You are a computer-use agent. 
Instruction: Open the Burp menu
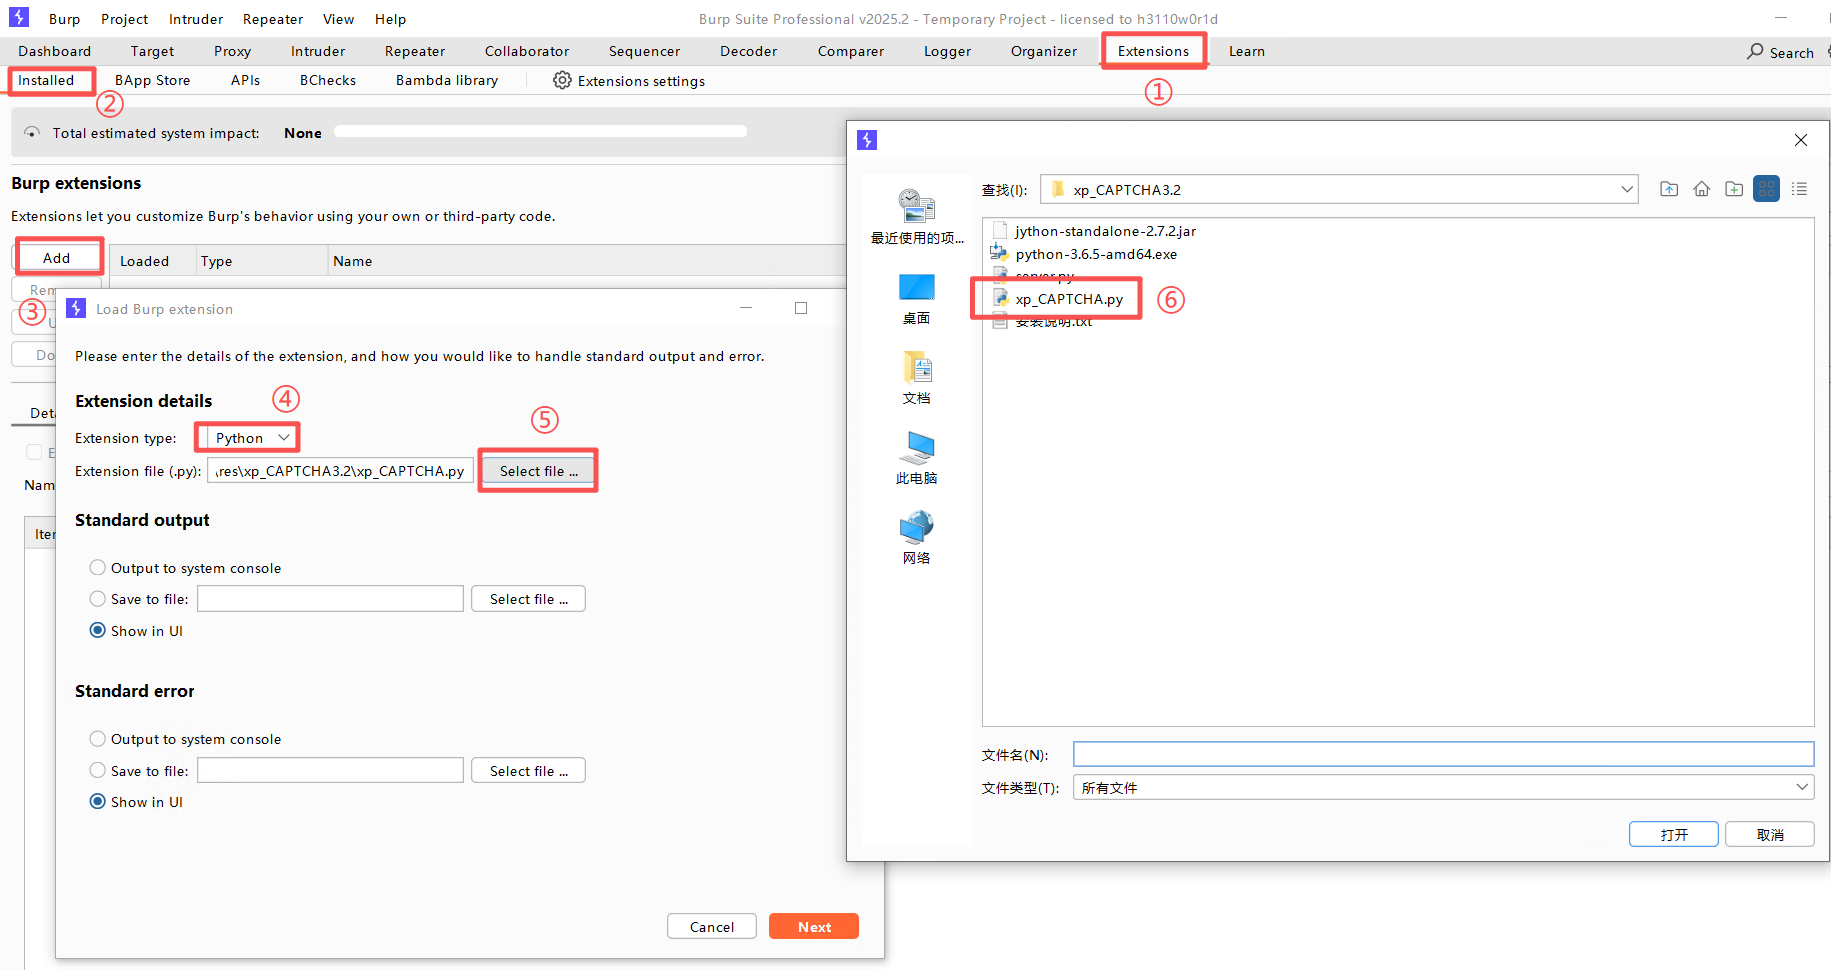click(x=64, y=19)
